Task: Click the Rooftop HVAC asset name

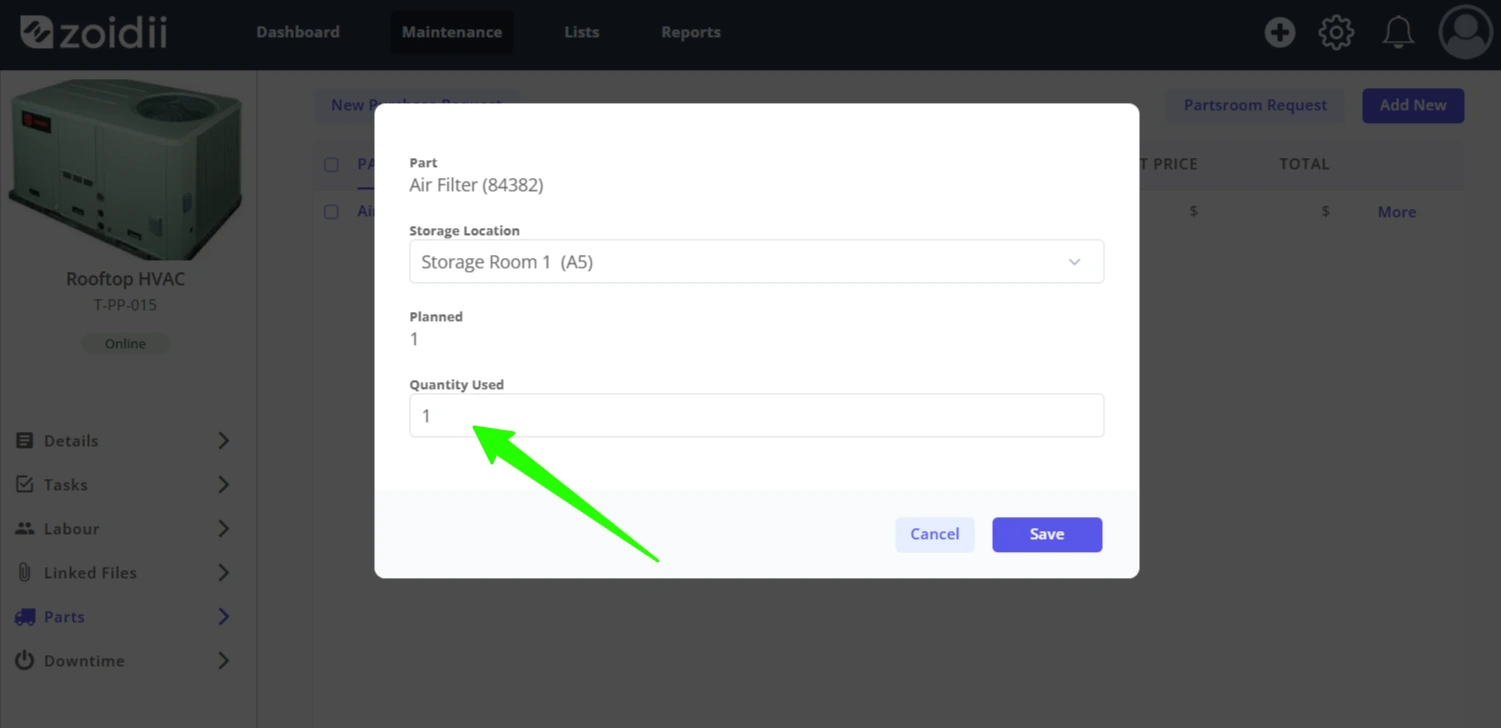Action: point(125,279)
